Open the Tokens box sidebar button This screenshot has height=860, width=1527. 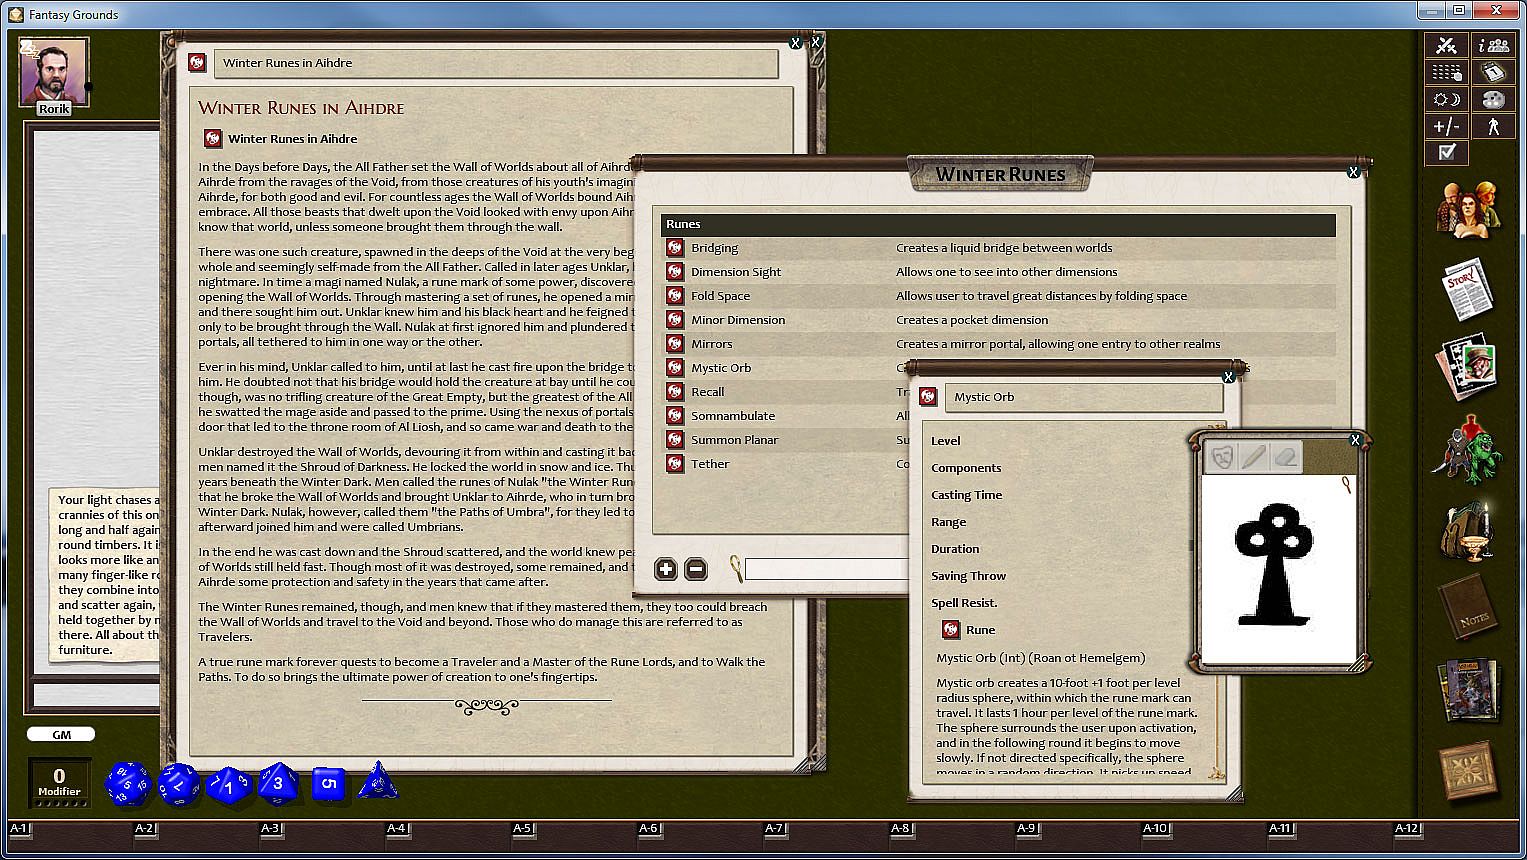point(1469,770)
